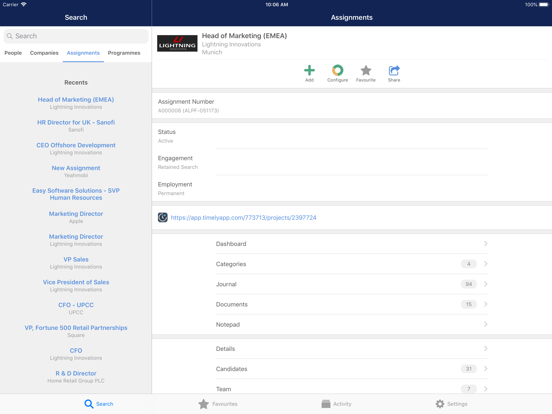Tap the Share icon
Viewport: 552px width, 414px height.
pyautogui.click(x=394, y=70)
